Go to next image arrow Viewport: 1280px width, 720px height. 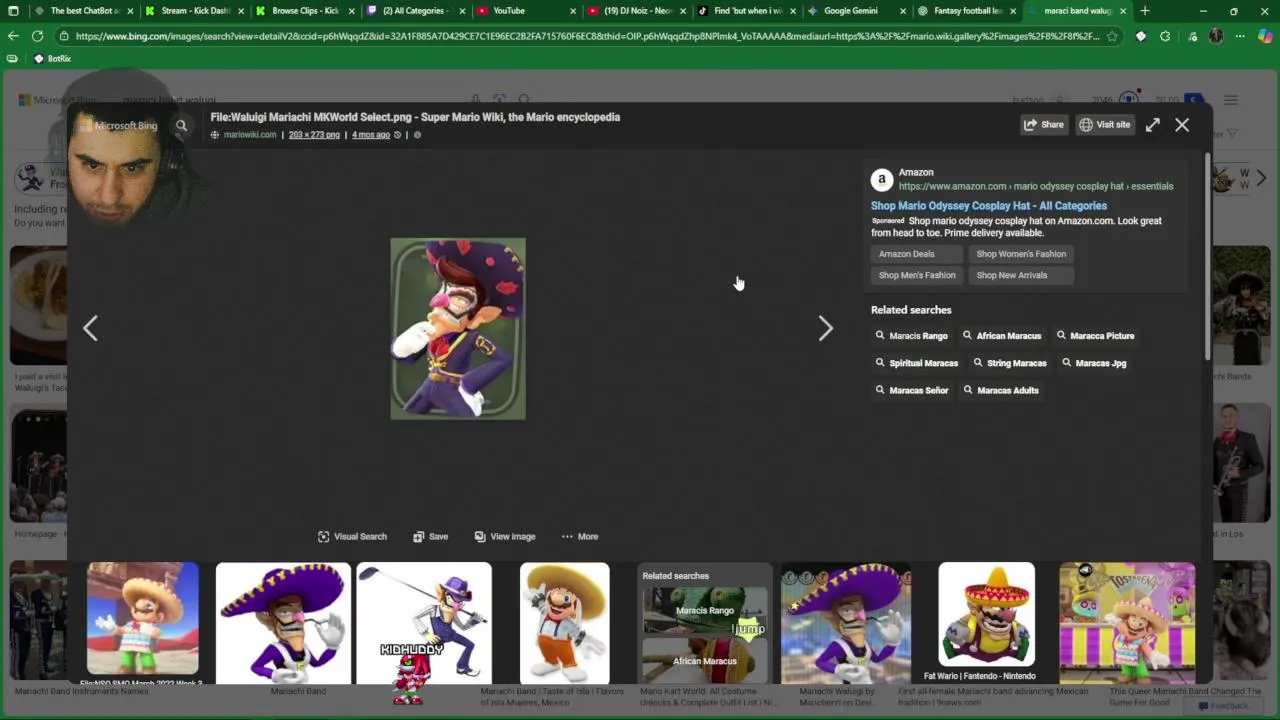825,328
